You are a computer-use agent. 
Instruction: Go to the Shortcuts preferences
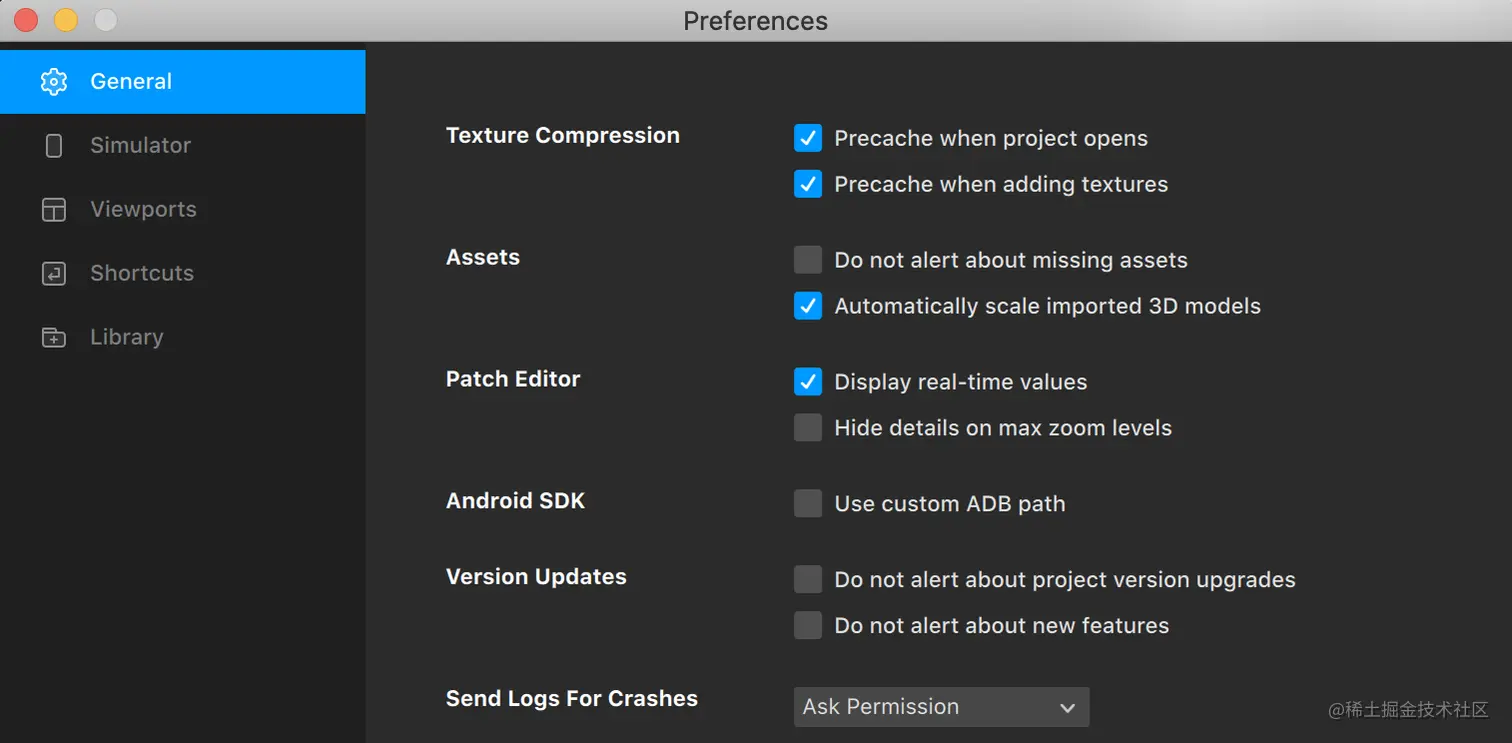coord(142,274)
